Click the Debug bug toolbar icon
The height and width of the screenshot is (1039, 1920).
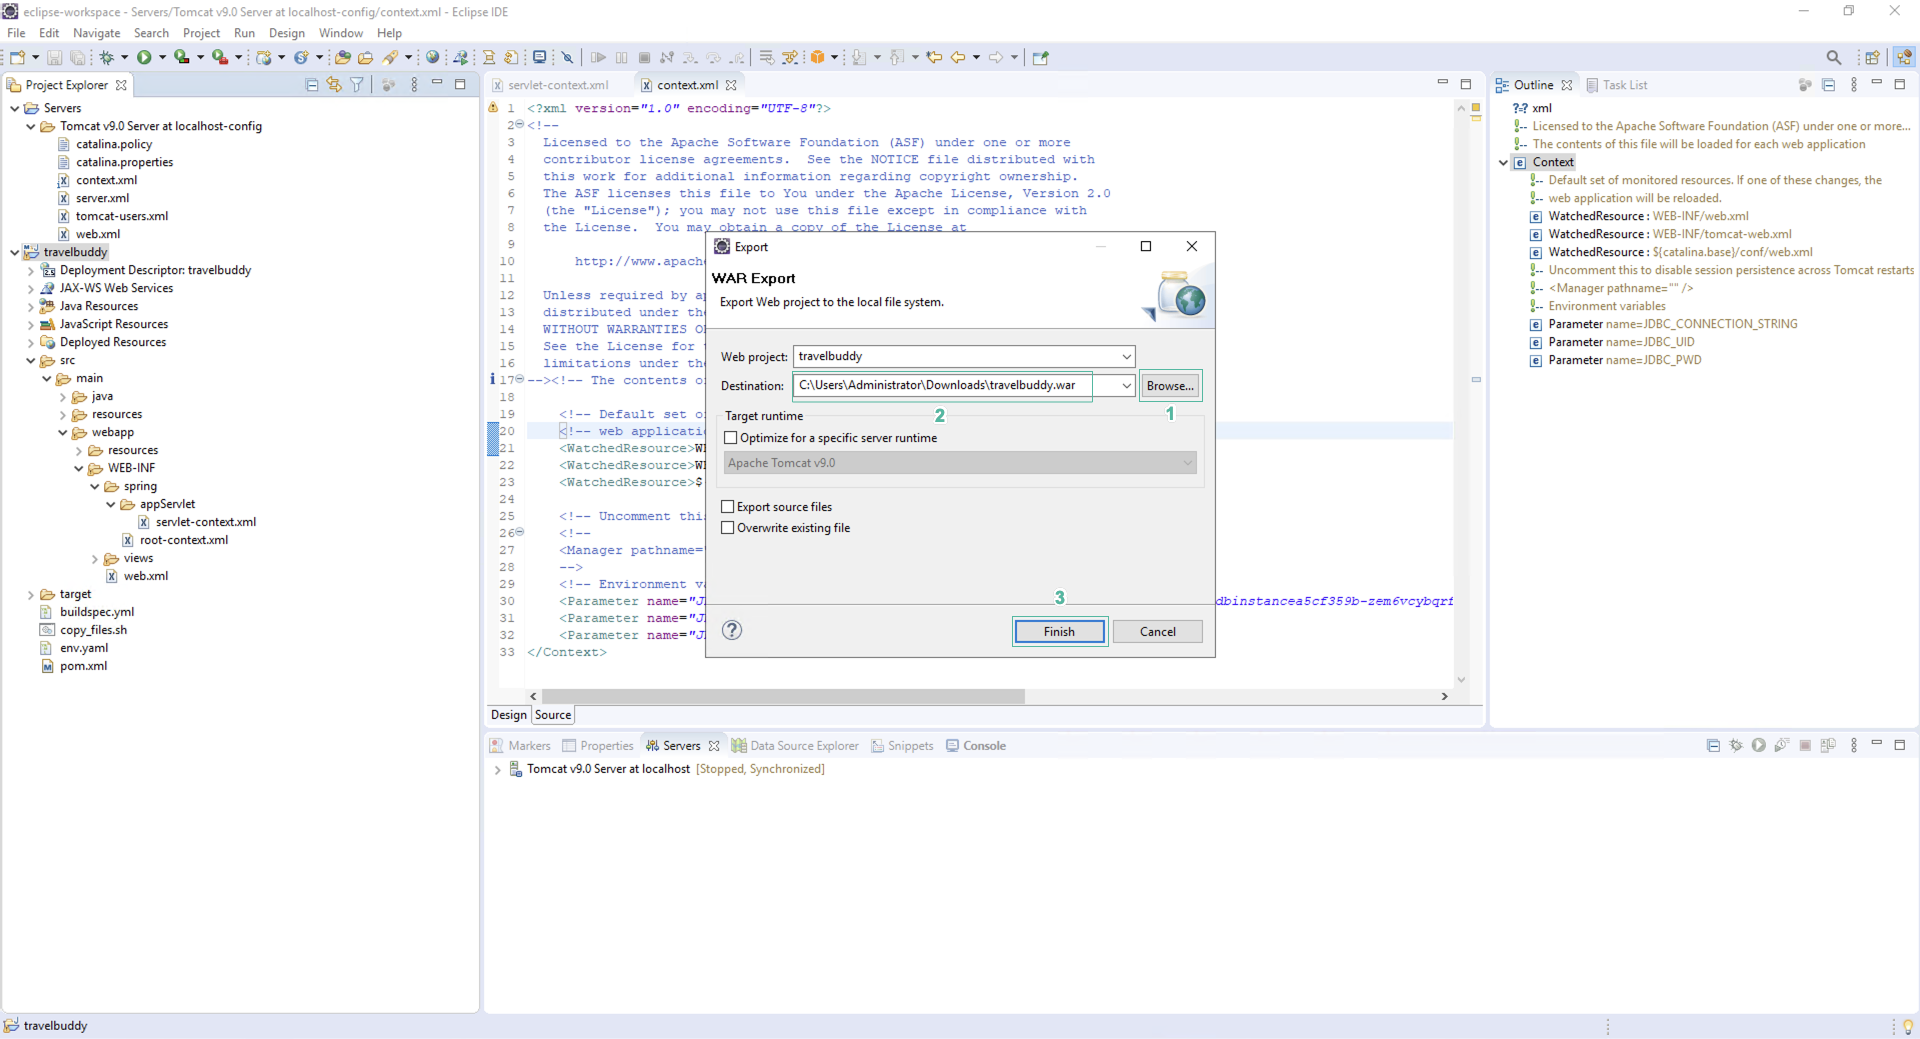tap(106, 57)
